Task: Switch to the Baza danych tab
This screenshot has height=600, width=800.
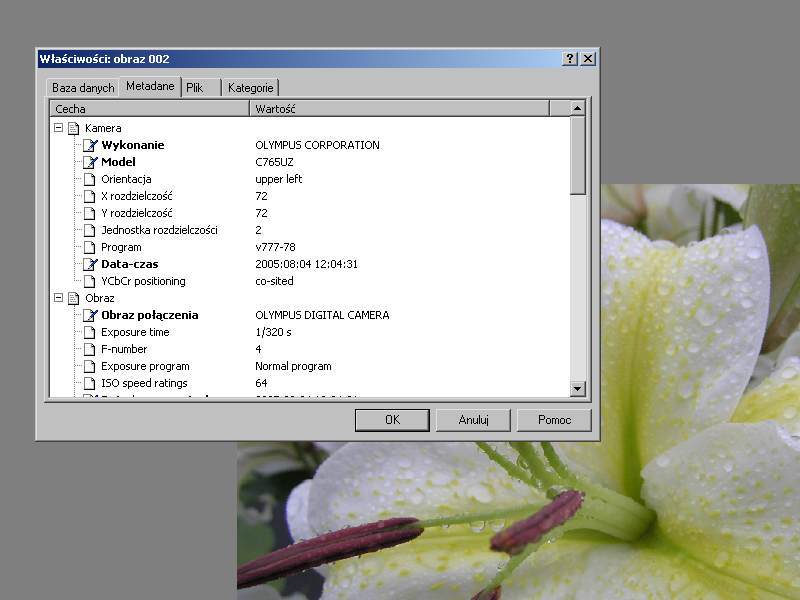Action: pyautogui.click(x=83, y=88)
